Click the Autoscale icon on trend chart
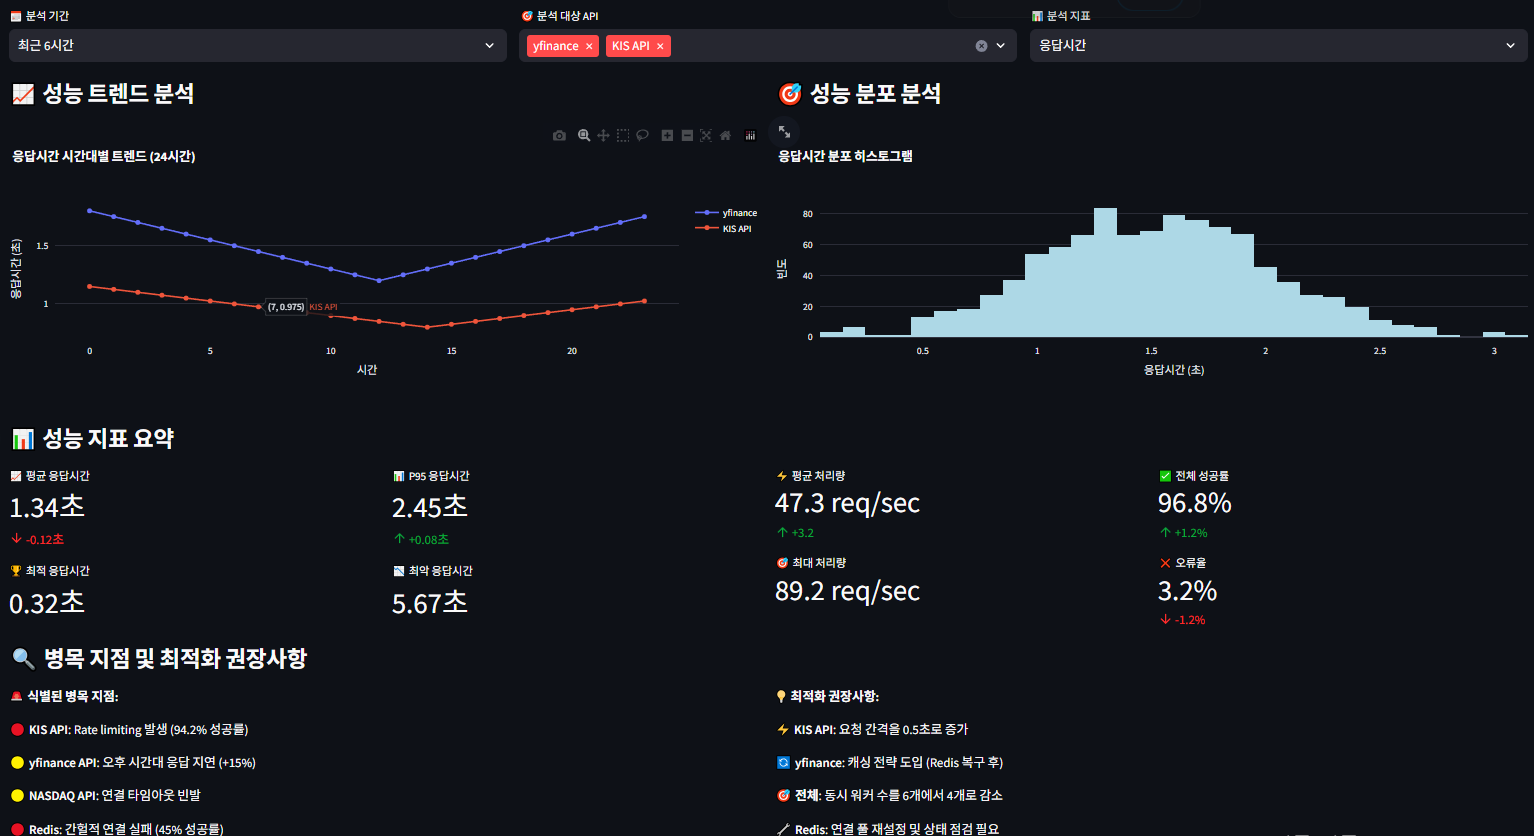 tap(706, 136)
